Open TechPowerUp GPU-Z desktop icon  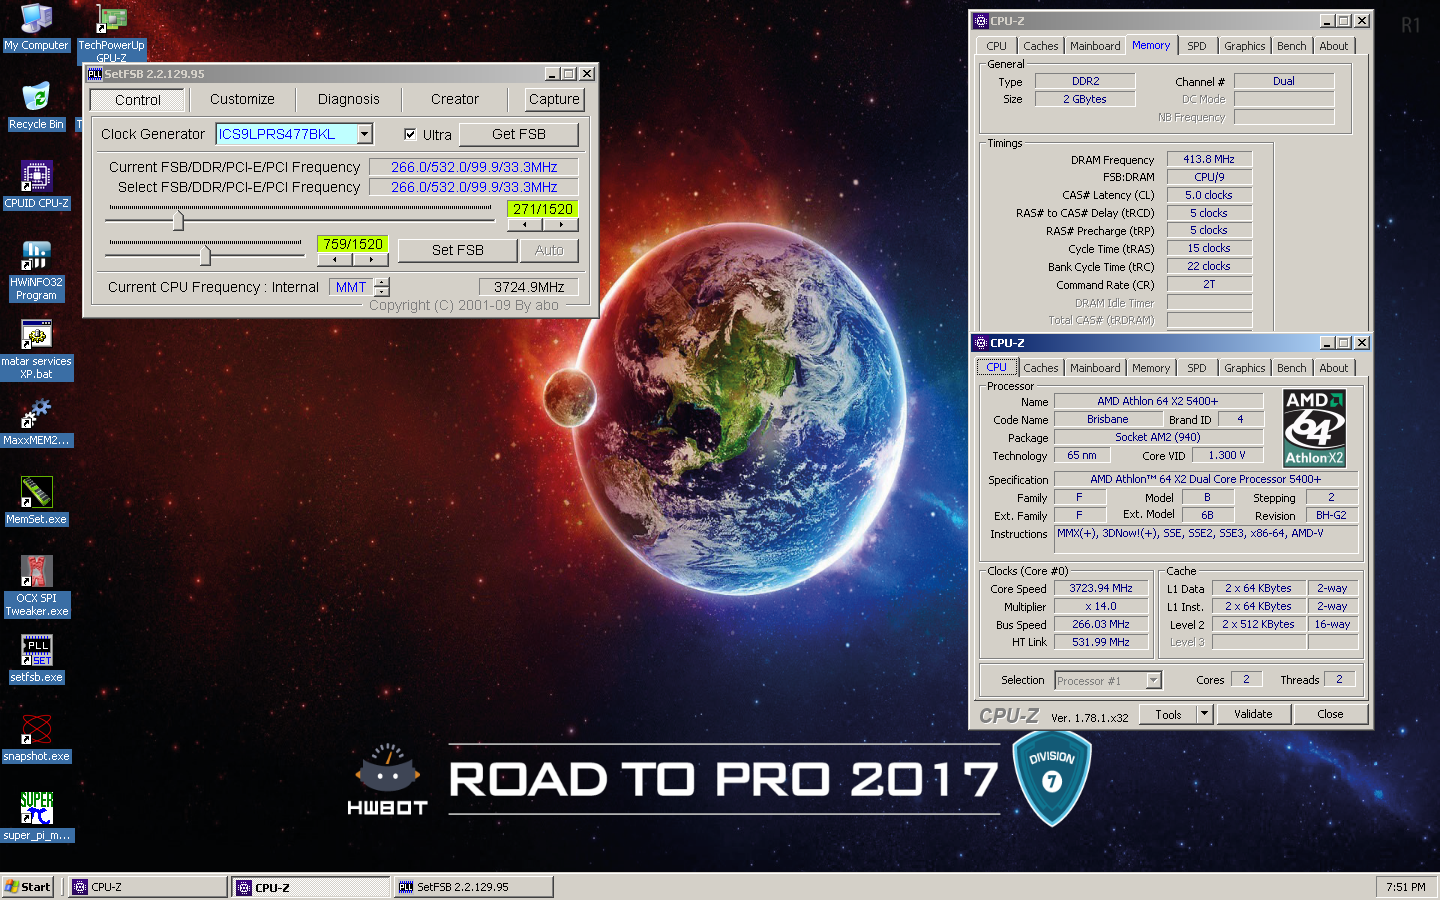tap(111, 32)
